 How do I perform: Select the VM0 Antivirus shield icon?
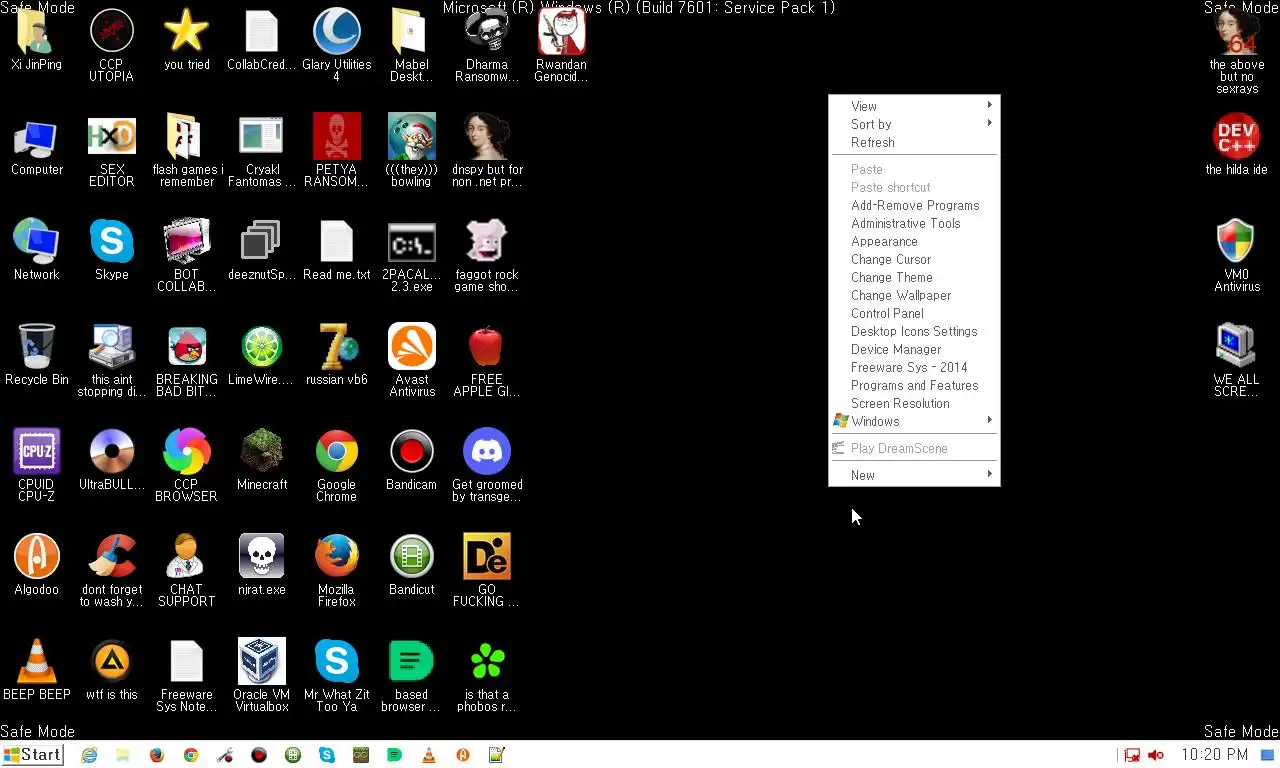(1236, 255)
